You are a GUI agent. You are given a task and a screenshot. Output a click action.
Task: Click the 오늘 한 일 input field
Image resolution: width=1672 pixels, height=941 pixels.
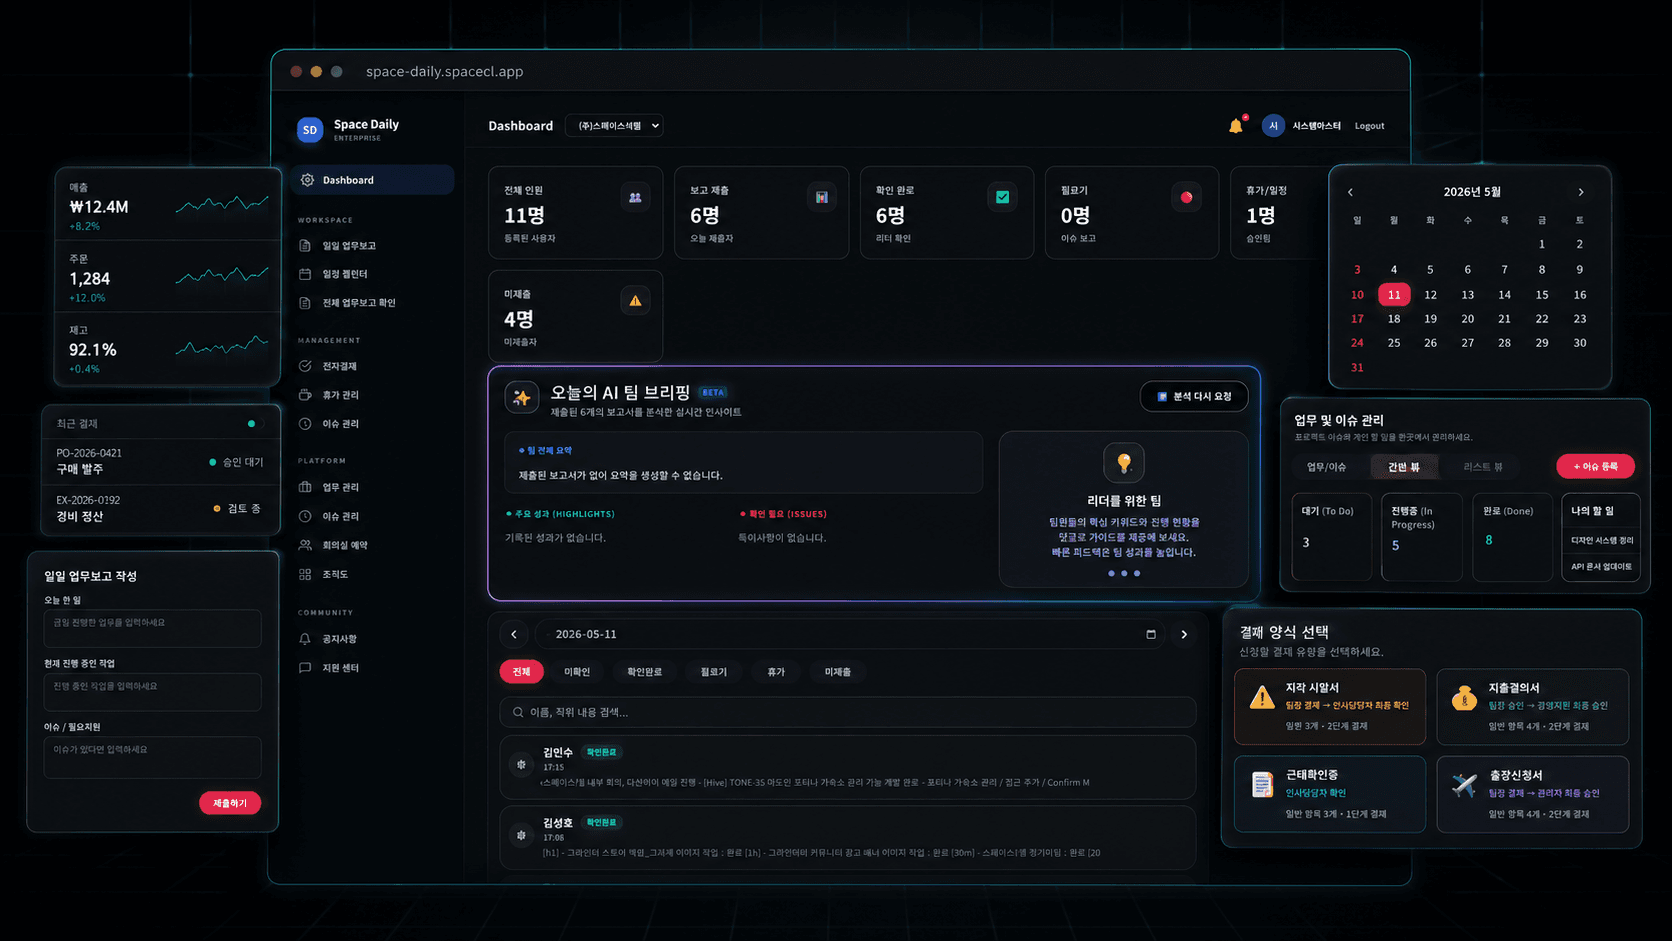(x=152, y=628)
